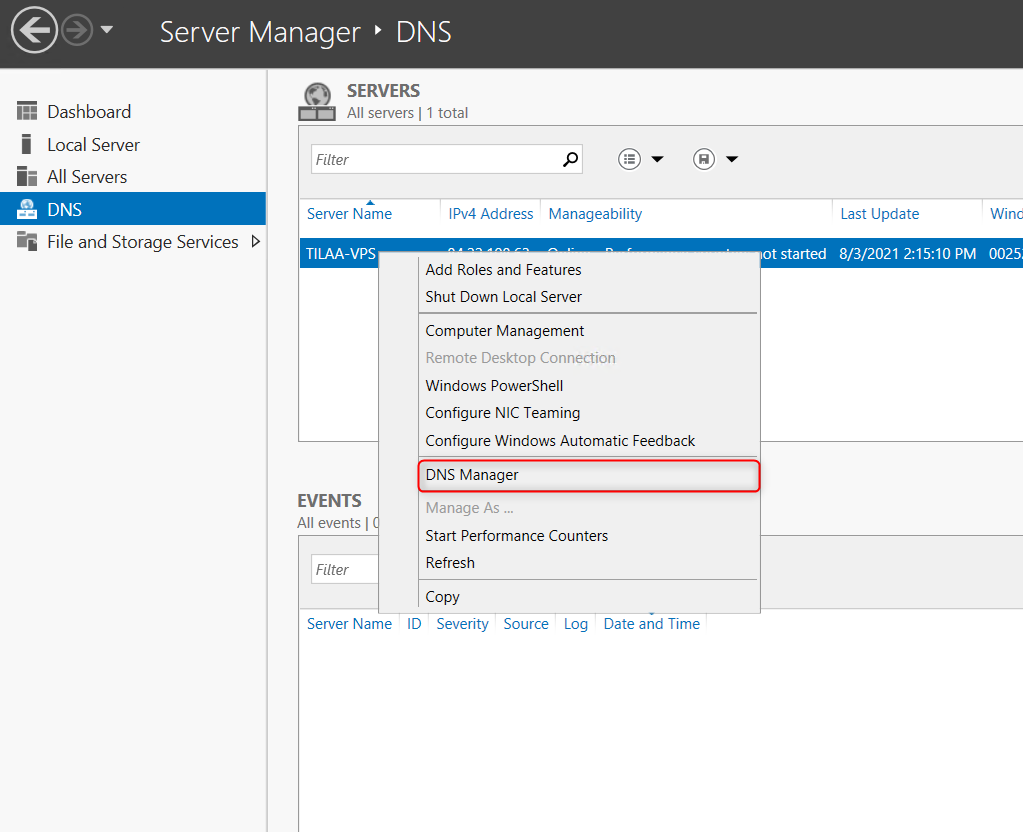Click the servers filter search magnifier
This screenshot has width=1023, height=832.
570,159
